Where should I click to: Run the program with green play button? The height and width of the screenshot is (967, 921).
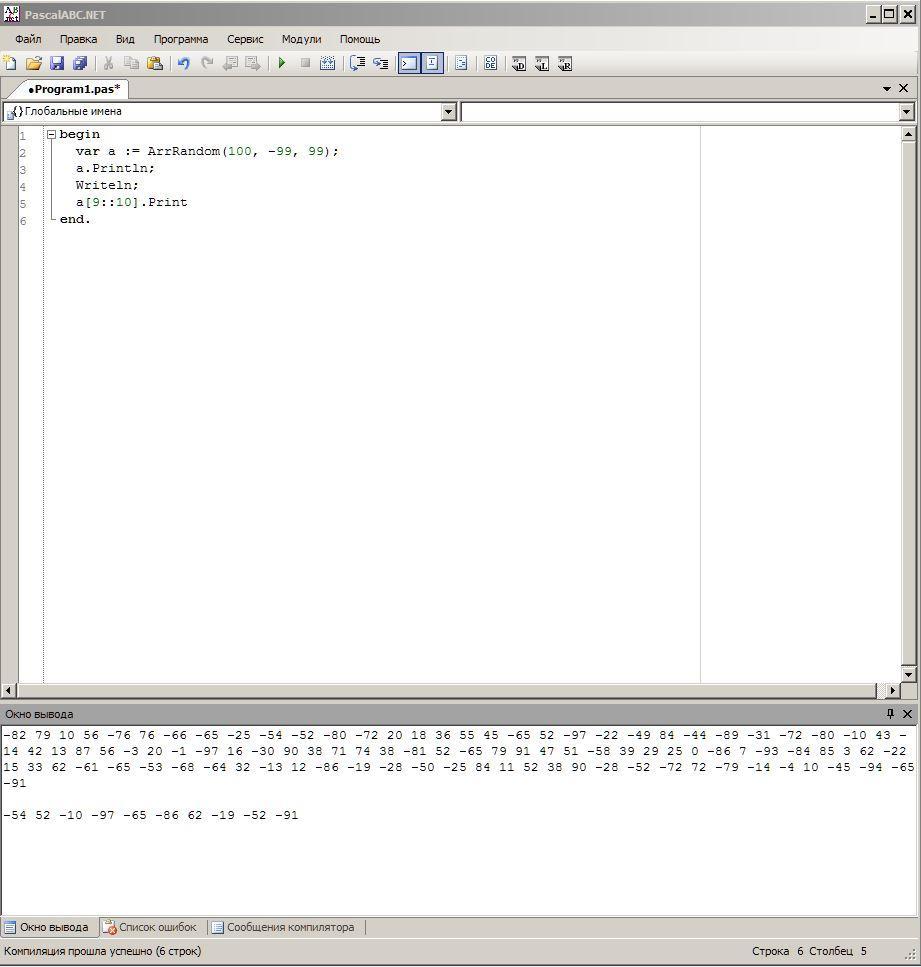tap(282, 63)
